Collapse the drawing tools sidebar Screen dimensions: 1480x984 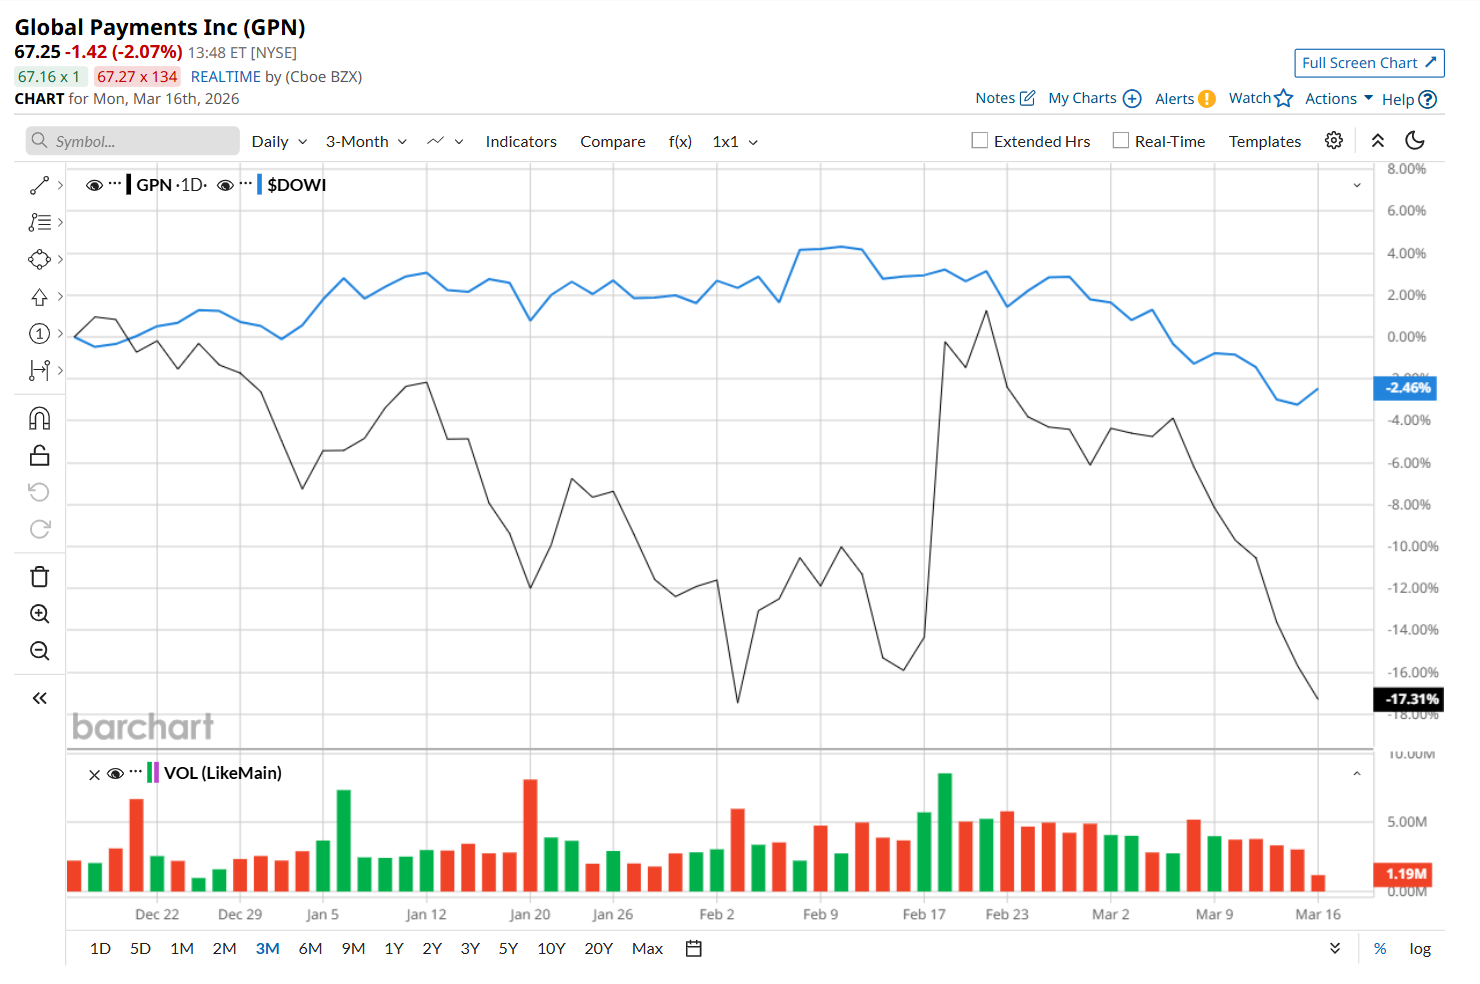click(39, 698)
